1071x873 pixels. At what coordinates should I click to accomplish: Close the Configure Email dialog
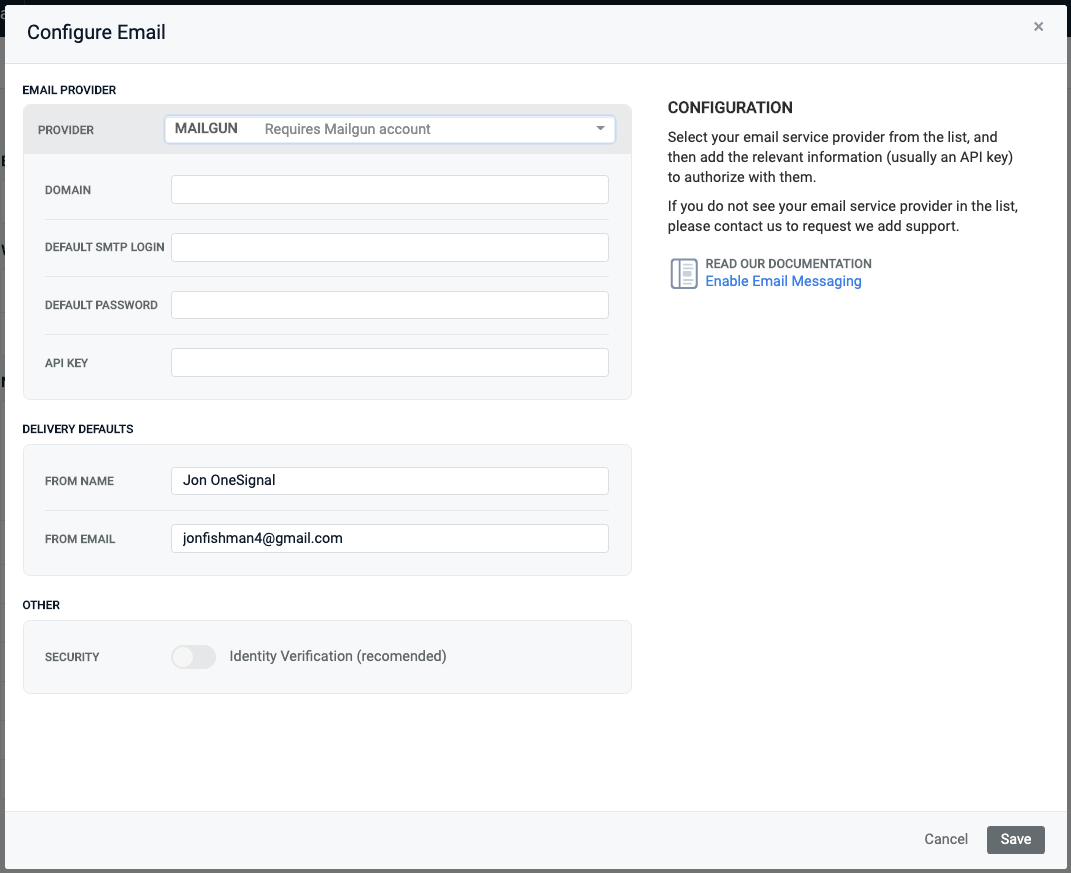[1038, 27]
